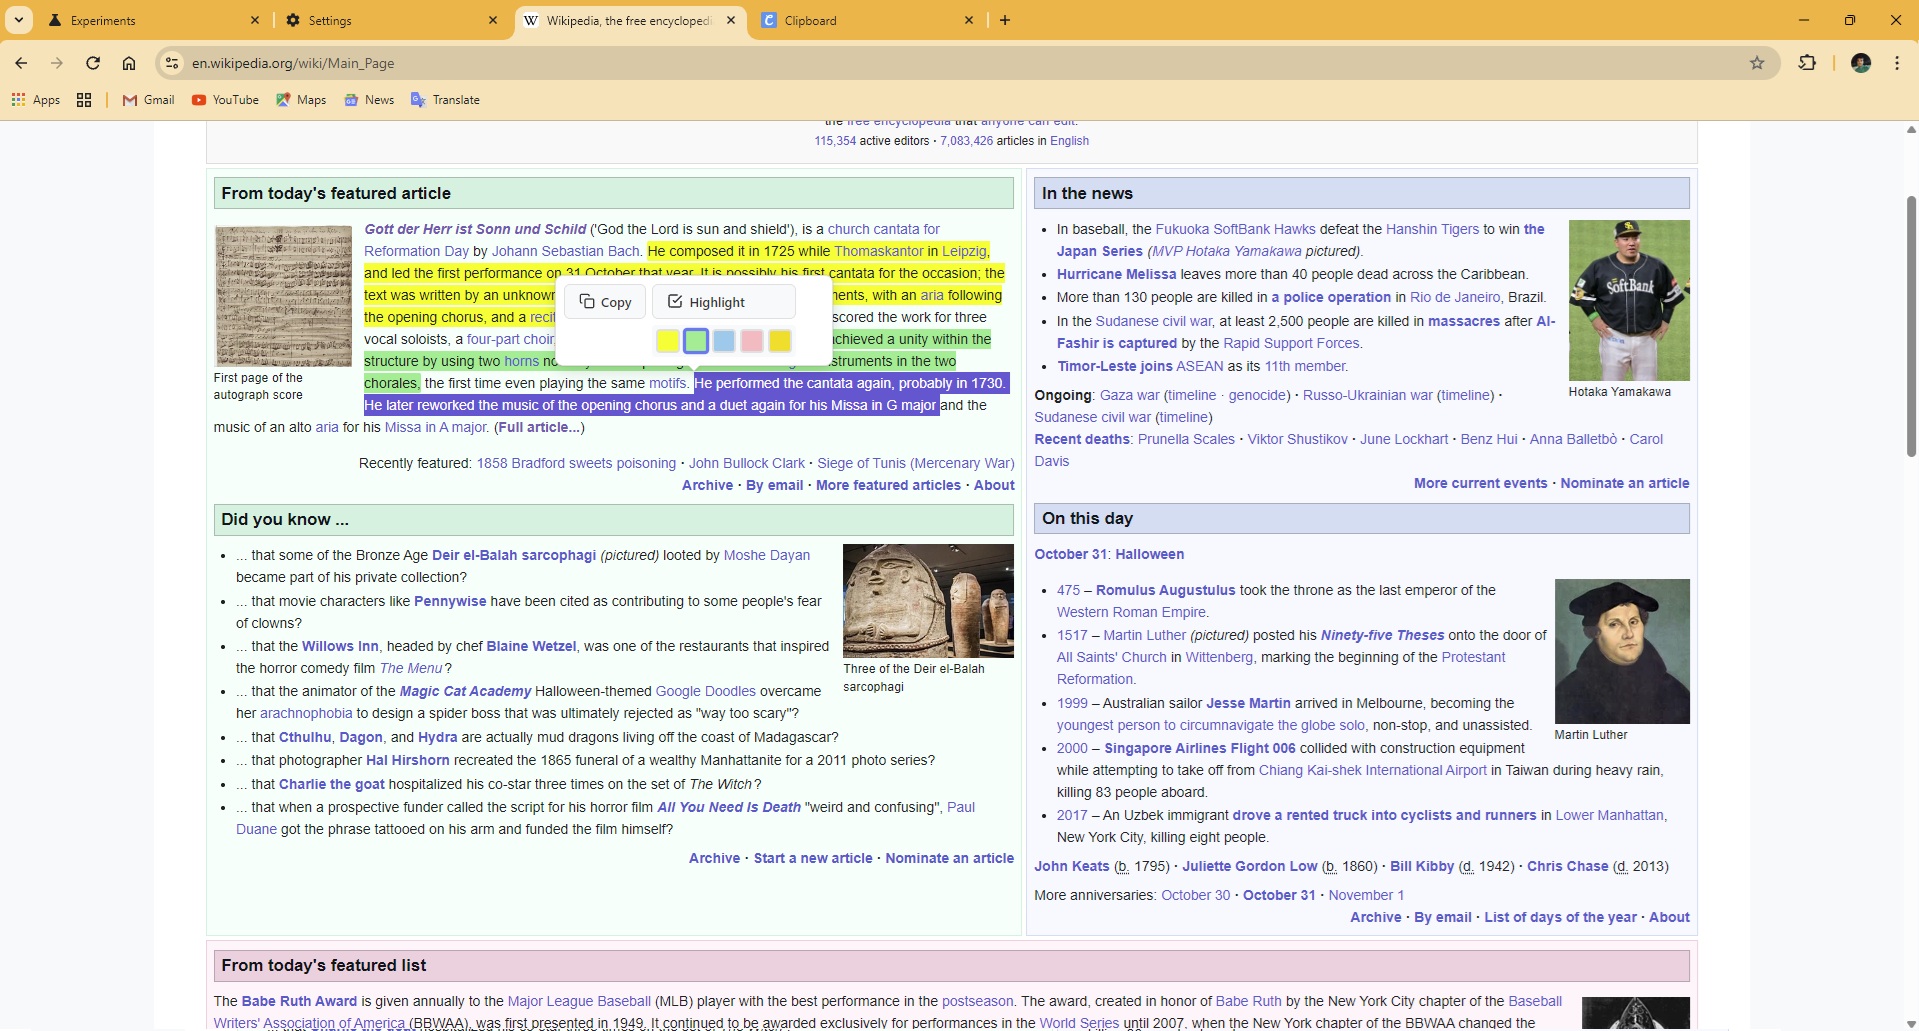Go back to the previous page
This screenshot has width=1919, height=1031.
pyautogui.click(x=21, y=63)
